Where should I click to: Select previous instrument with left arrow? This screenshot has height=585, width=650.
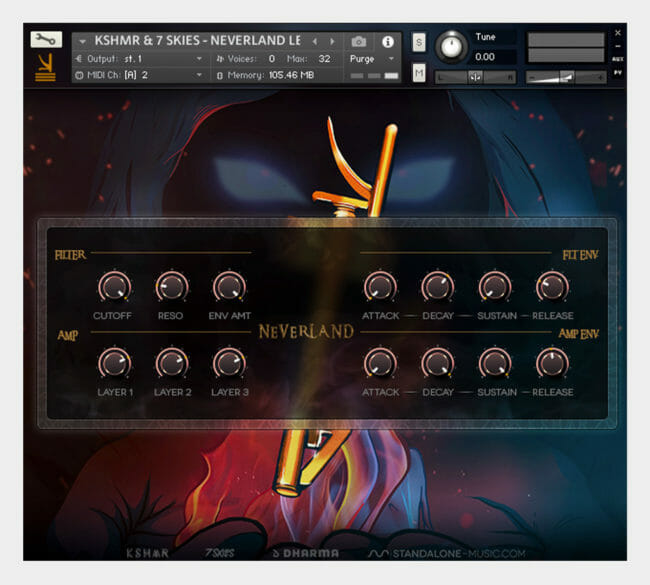(315, 42)
